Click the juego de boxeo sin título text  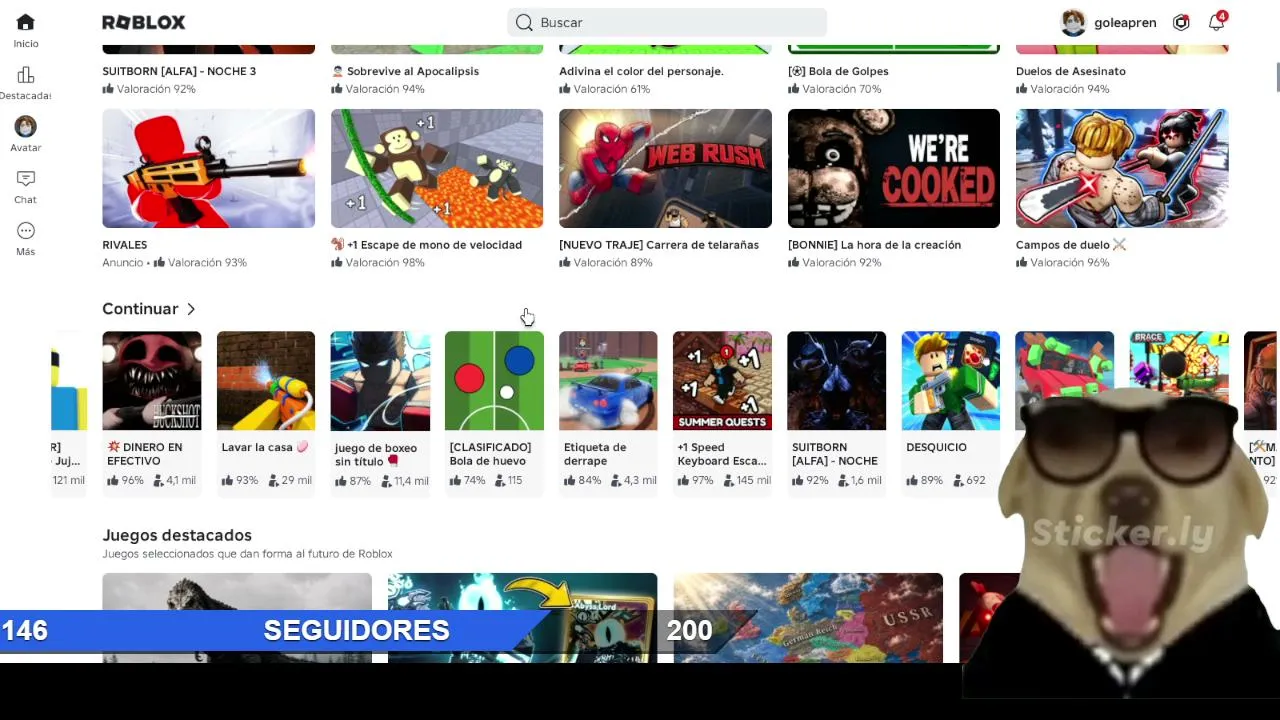pyautogui.click(x=376, y=455)
